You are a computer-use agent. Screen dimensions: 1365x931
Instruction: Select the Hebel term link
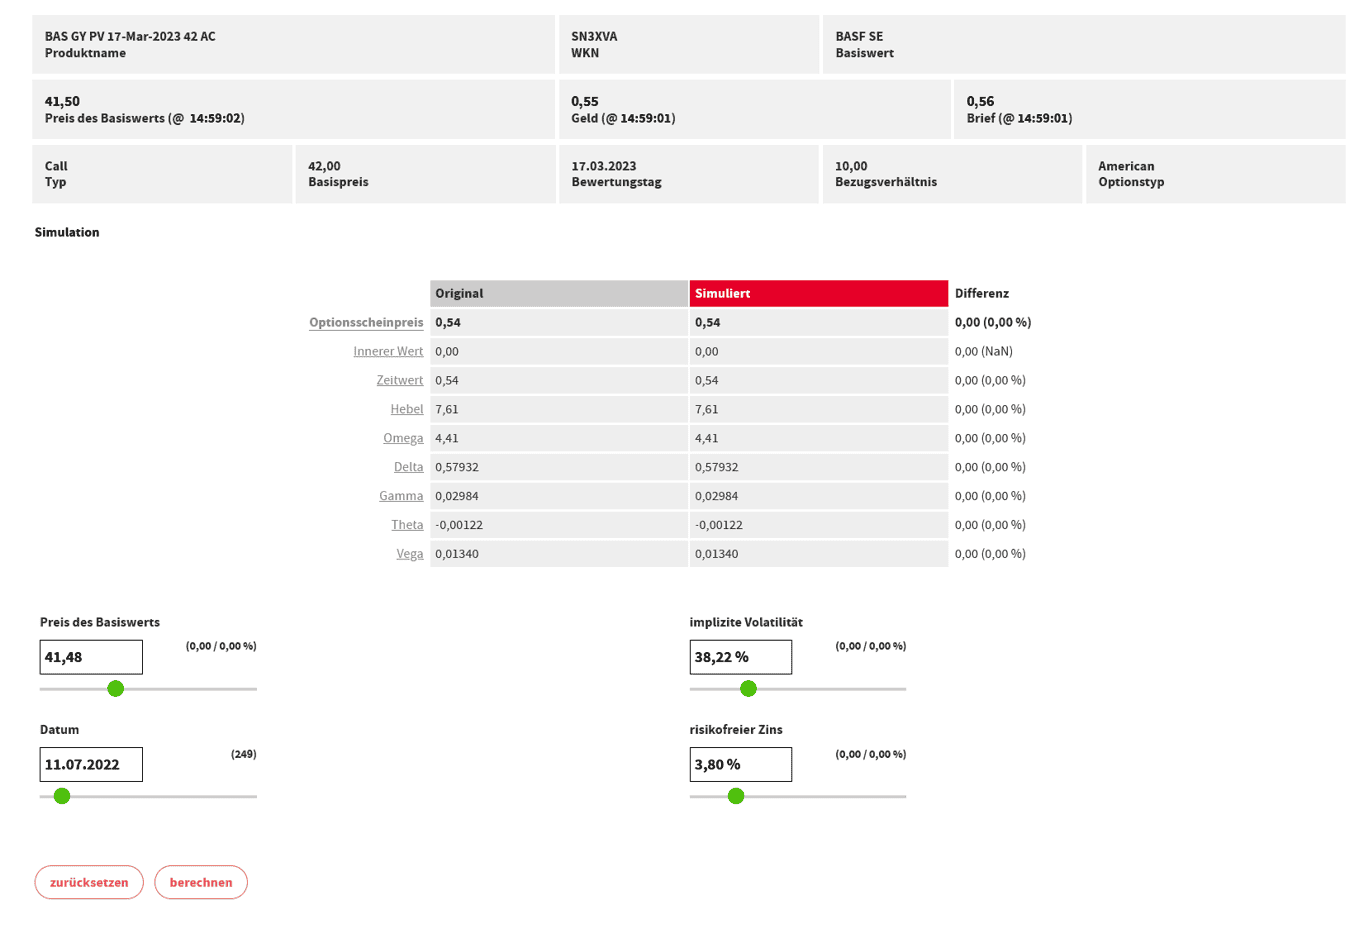[x=406, y=409]
